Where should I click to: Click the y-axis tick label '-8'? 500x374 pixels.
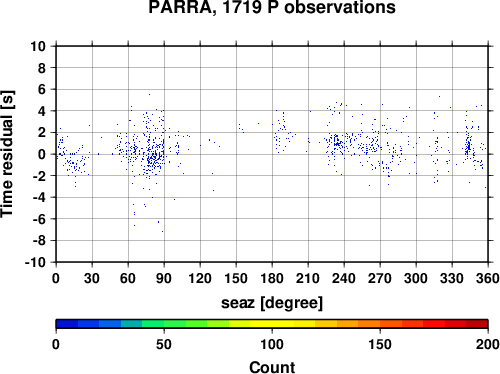click(x=39, y=241)
